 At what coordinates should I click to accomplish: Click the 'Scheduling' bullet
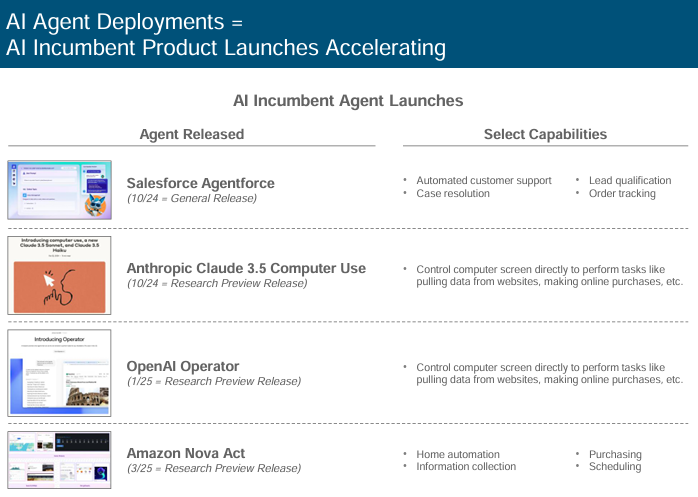[615, 466]
